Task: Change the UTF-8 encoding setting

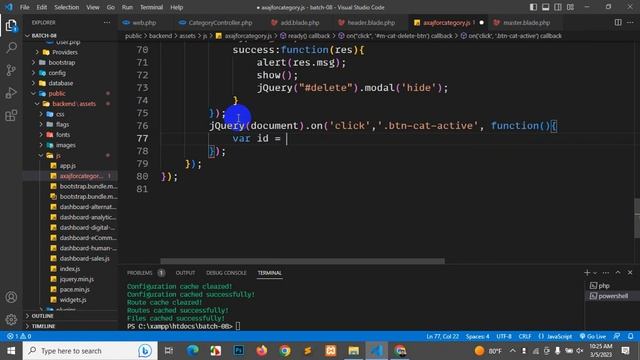Action: [504, 336]
